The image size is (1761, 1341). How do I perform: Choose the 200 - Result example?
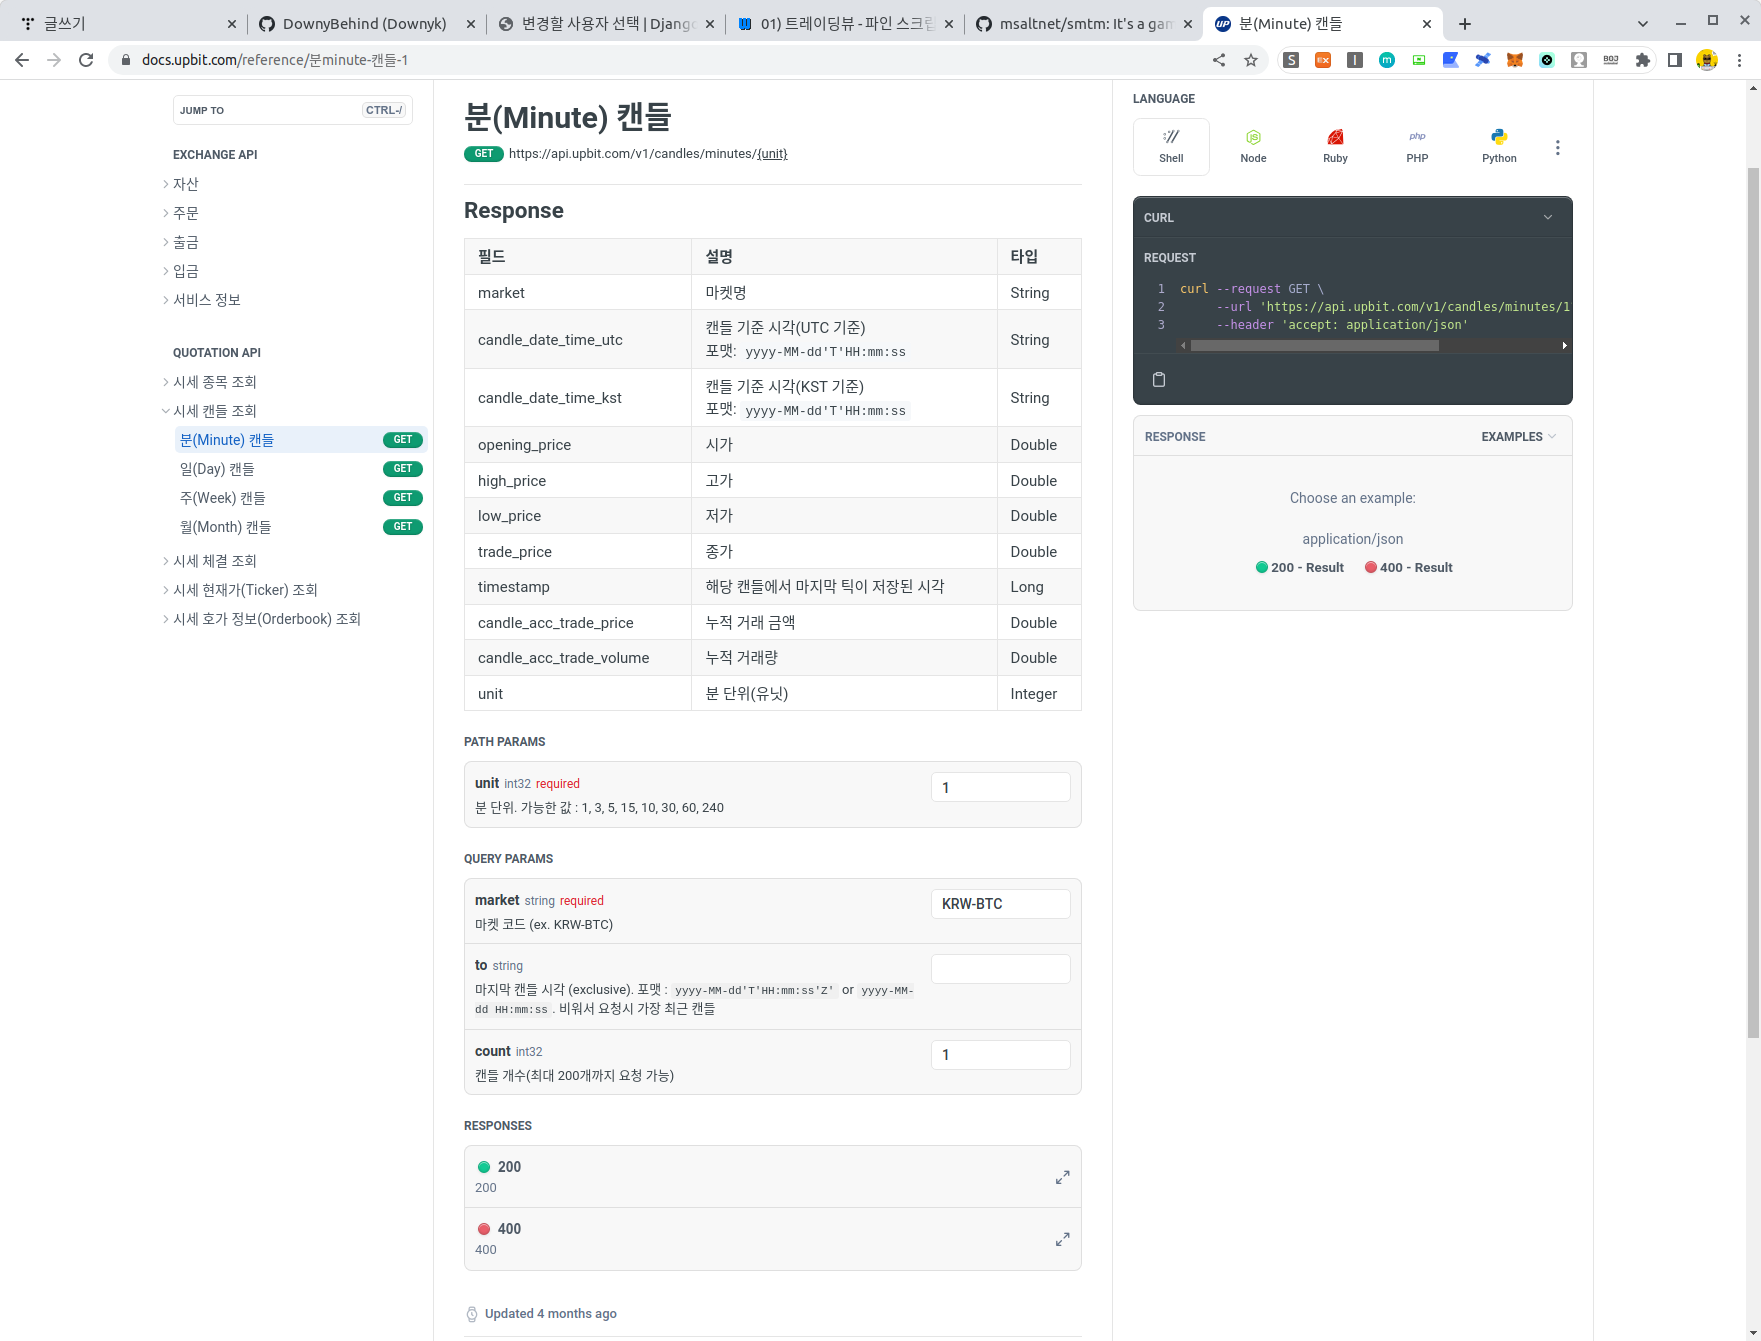click(1300, 567)
